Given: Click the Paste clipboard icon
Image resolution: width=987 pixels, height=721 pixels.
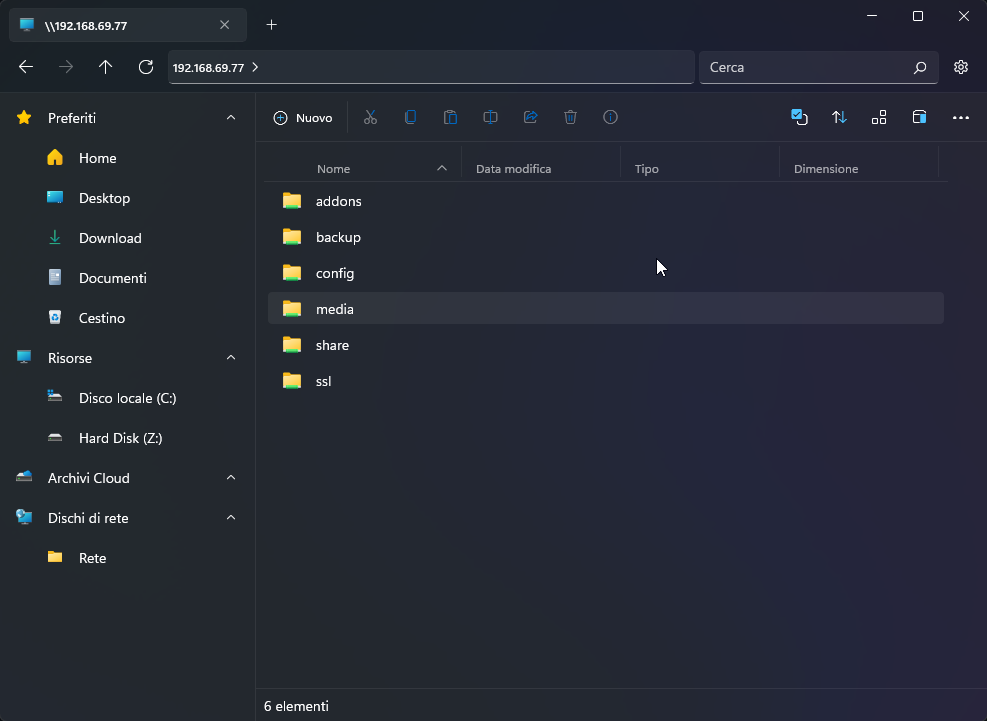Looking at the screenshot, I should [450, 117].
